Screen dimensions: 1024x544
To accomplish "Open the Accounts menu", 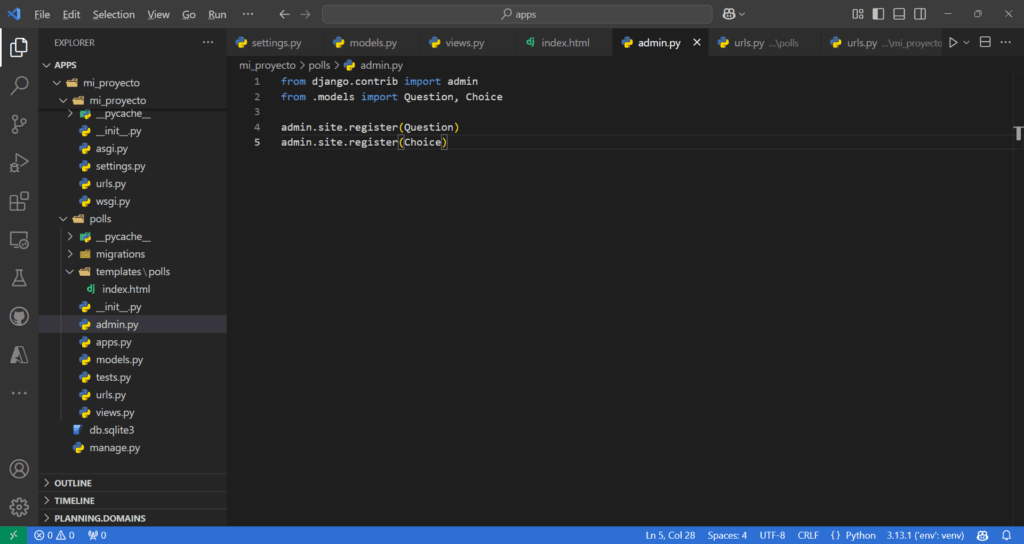I will tap(19, 469).
